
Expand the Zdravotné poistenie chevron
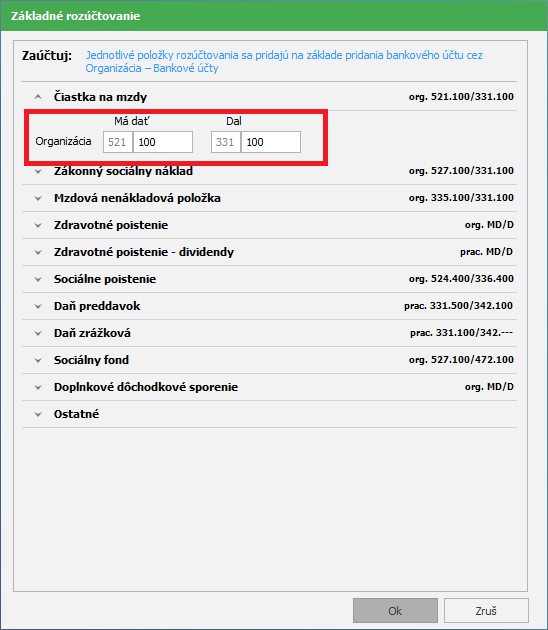(x=38, y=225)
